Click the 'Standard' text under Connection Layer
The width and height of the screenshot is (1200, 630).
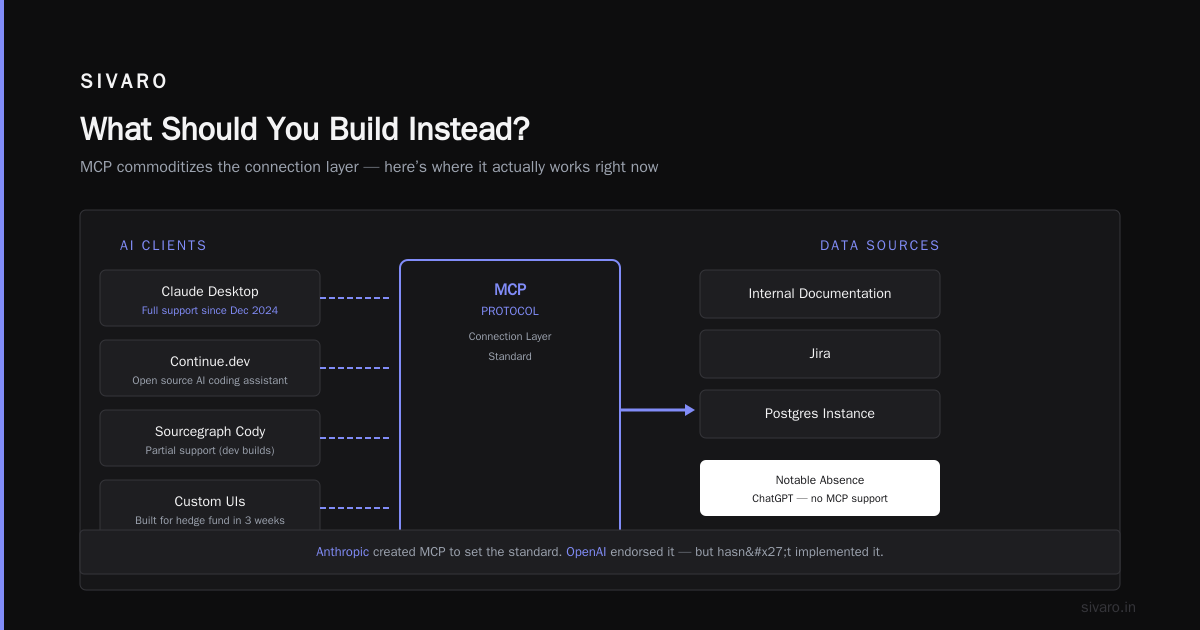pos(510,357)
